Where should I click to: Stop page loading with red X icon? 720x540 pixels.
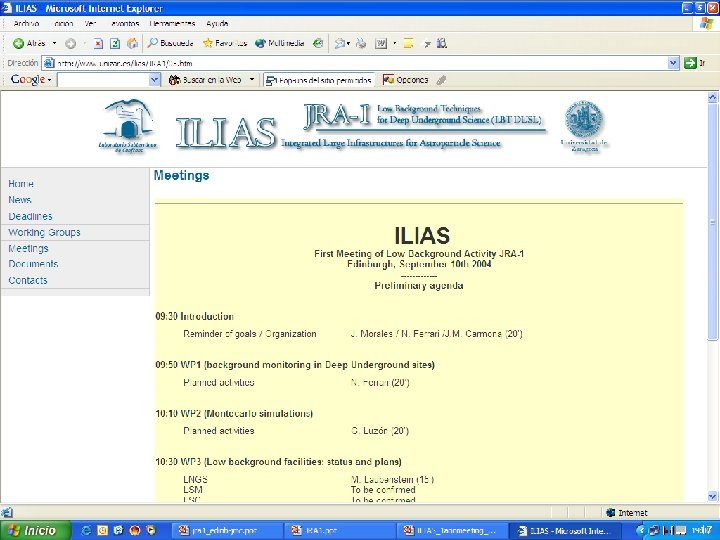pos(98,44)
